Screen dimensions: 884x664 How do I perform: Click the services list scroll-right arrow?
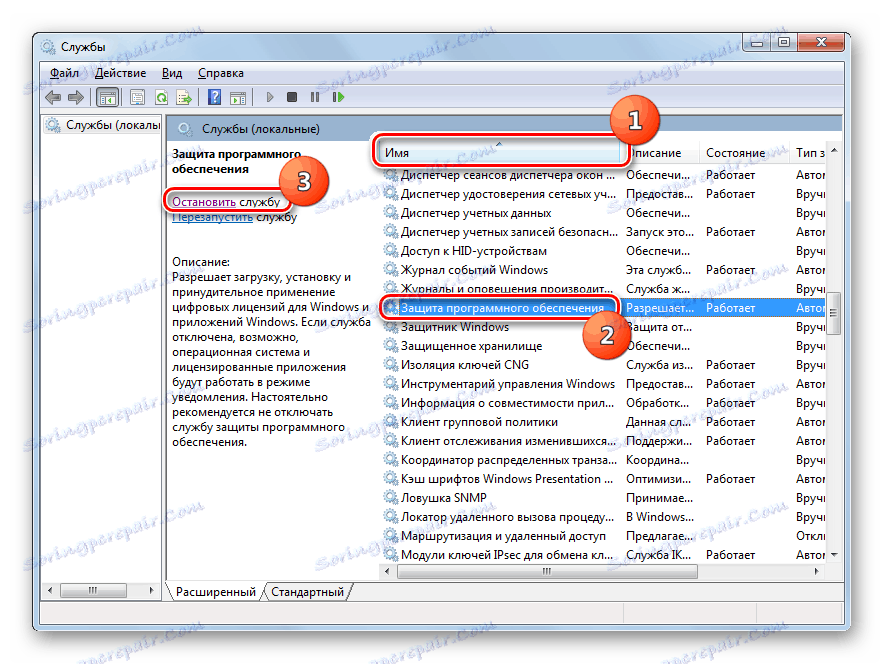point(816,572)
